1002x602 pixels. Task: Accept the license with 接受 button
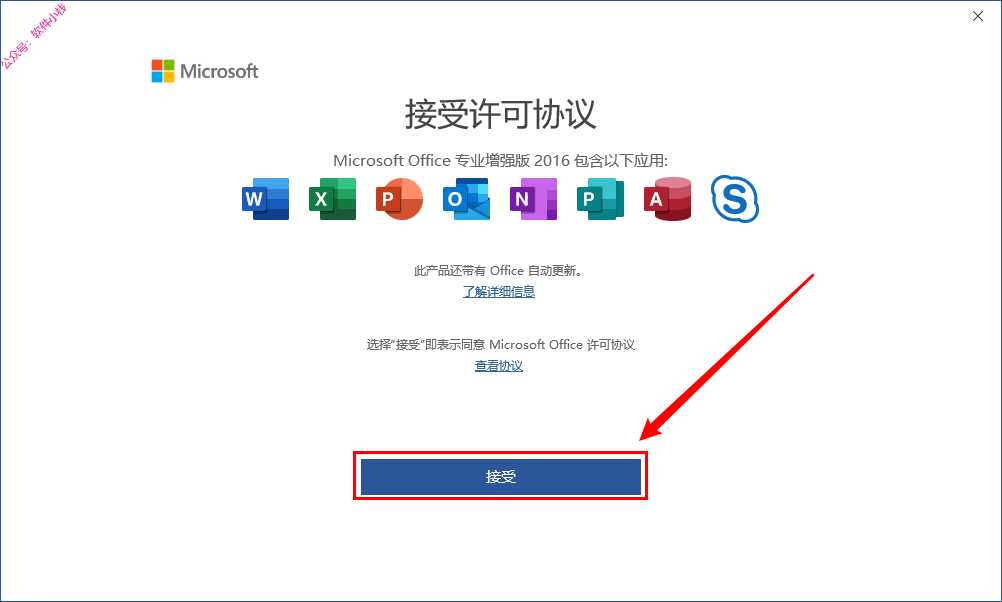501,477
